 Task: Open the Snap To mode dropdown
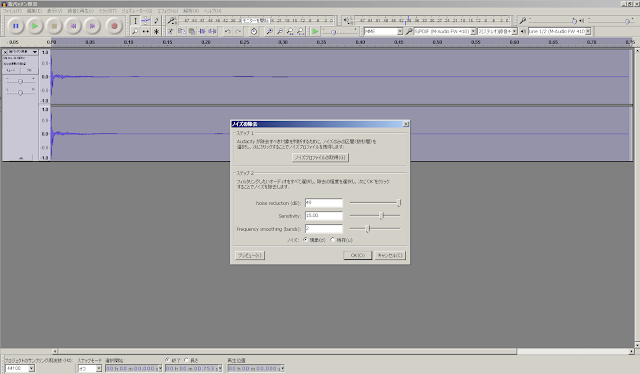[x=98, y=368]
